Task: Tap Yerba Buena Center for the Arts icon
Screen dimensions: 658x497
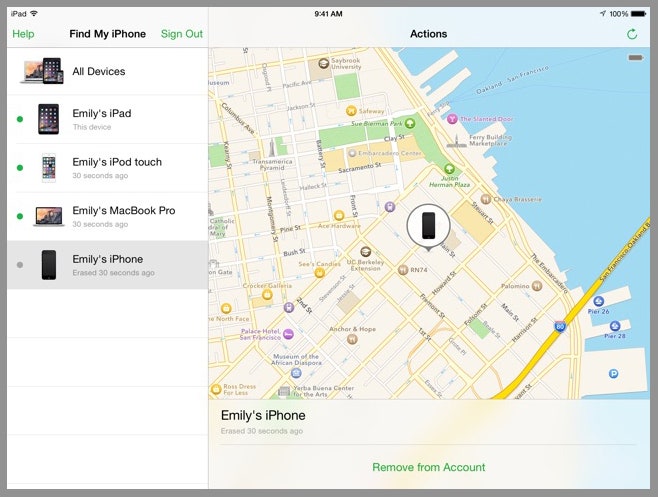Action: (284, 391)
